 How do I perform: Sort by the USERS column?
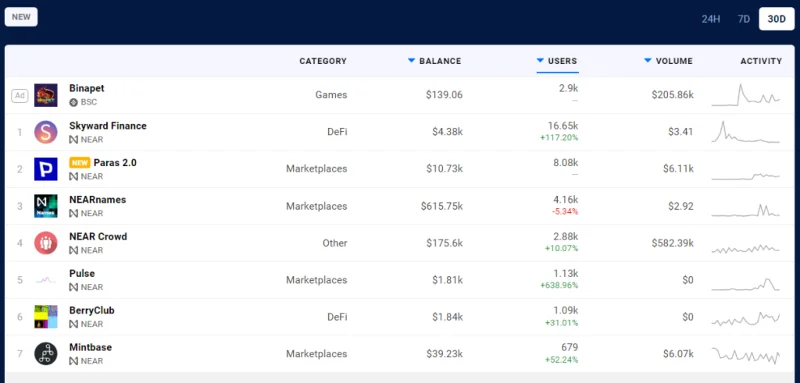tap(557, 61)
